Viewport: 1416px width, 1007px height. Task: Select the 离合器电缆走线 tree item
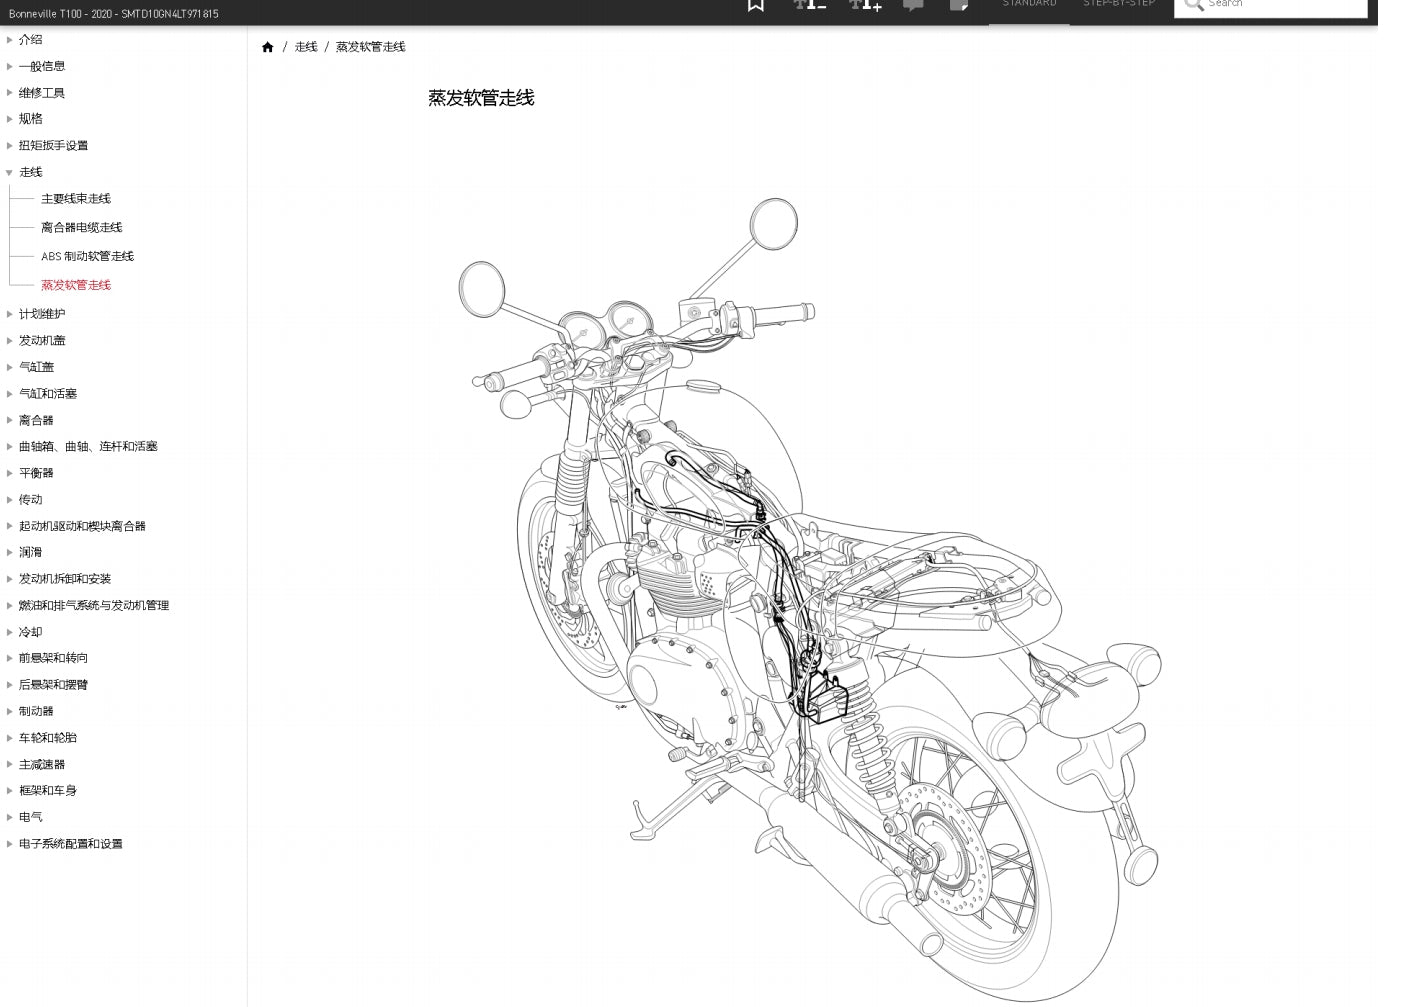point(81,227)
